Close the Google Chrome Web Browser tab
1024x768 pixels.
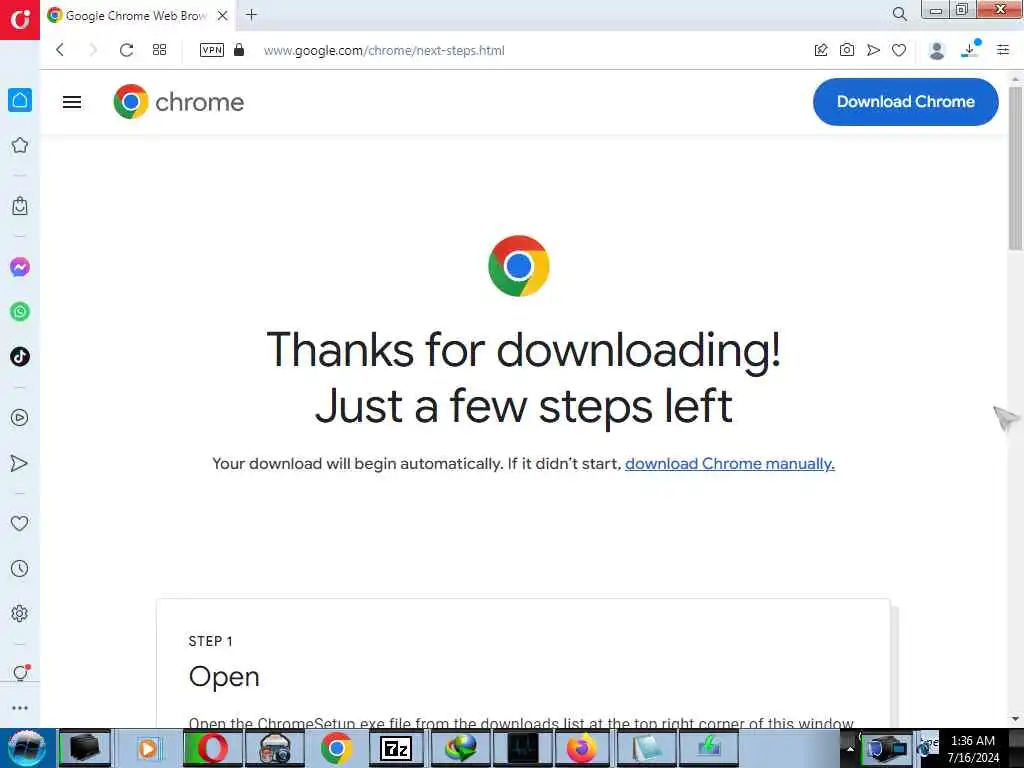click(x=223, y=15)
